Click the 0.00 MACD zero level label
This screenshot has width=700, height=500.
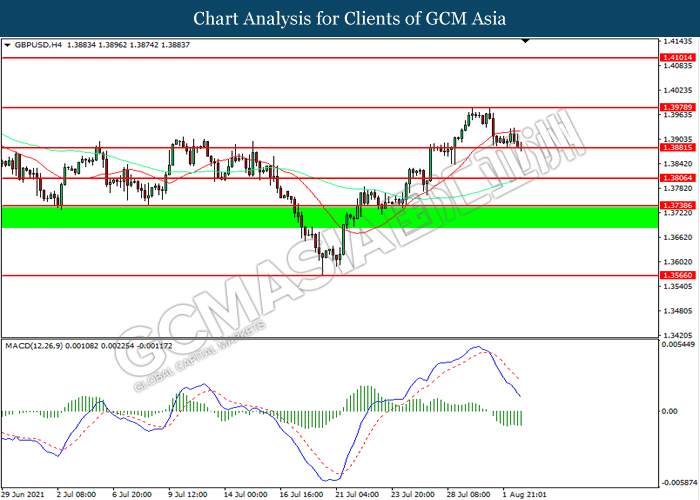[671, 411]
